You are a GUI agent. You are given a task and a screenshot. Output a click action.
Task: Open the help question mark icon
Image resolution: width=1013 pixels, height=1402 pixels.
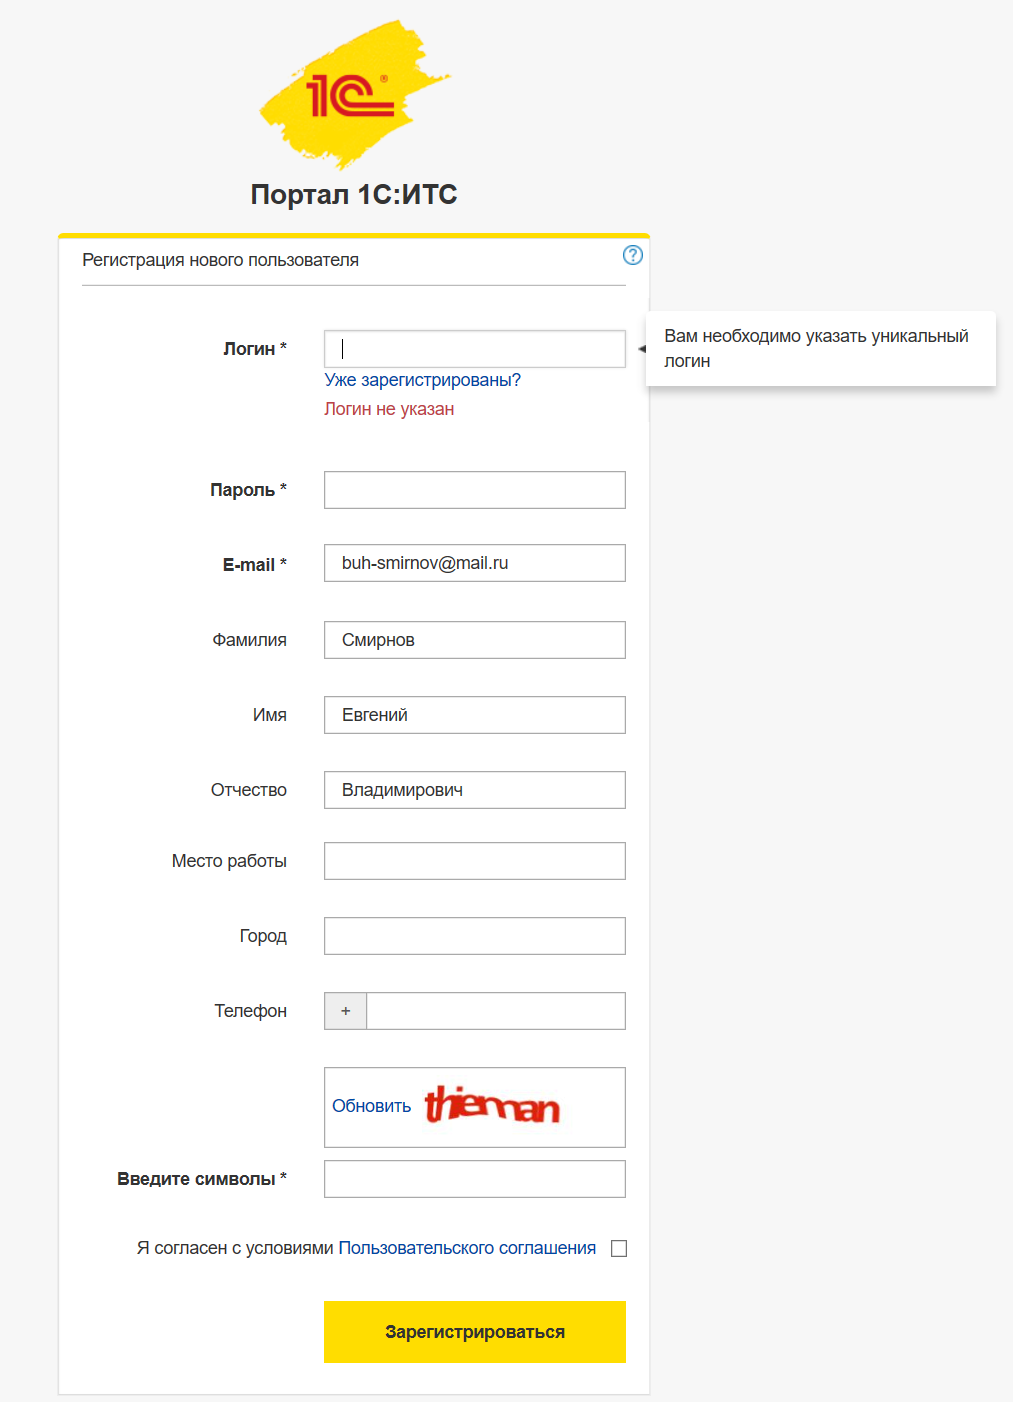point(633,255)
